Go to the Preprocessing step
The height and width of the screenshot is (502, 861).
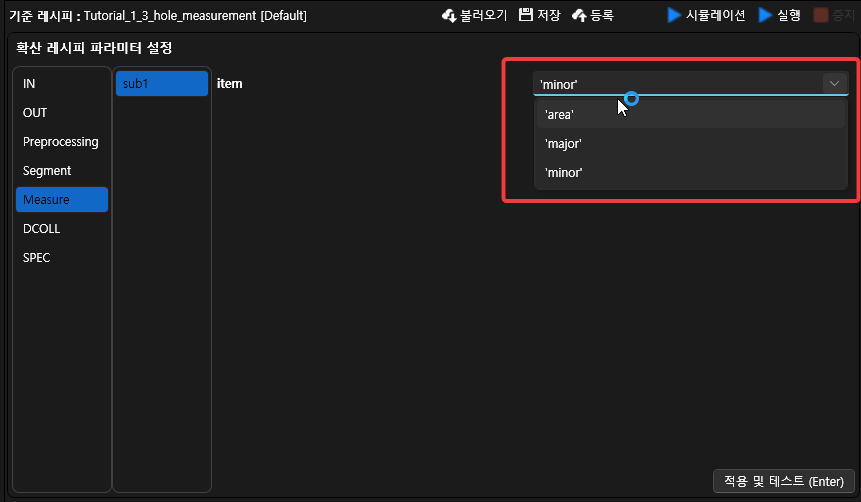pyautogui.click(x=61, y=142)
